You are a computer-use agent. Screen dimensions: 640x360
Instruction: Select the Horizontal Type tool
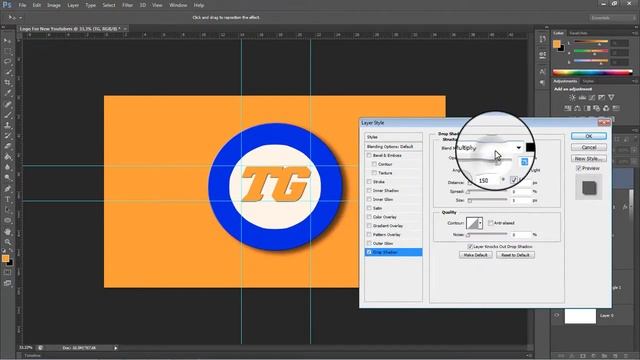(7, 199)
